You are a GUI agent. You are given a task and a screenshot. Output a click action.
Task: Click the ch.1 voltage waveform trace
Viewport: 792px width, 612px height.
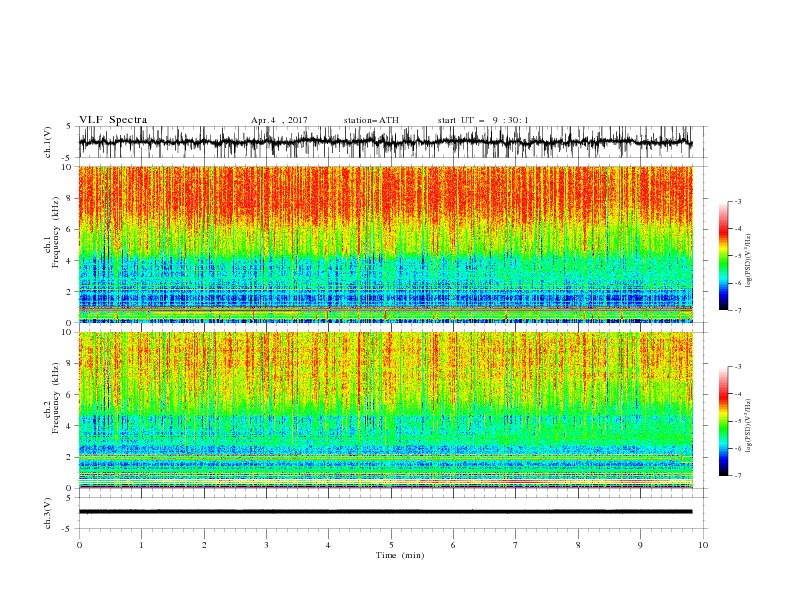click(385, 142)
